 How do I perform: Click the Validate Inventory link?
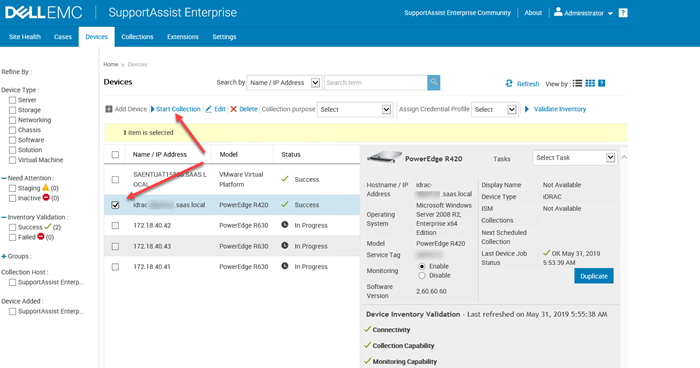tap(560, 109)
